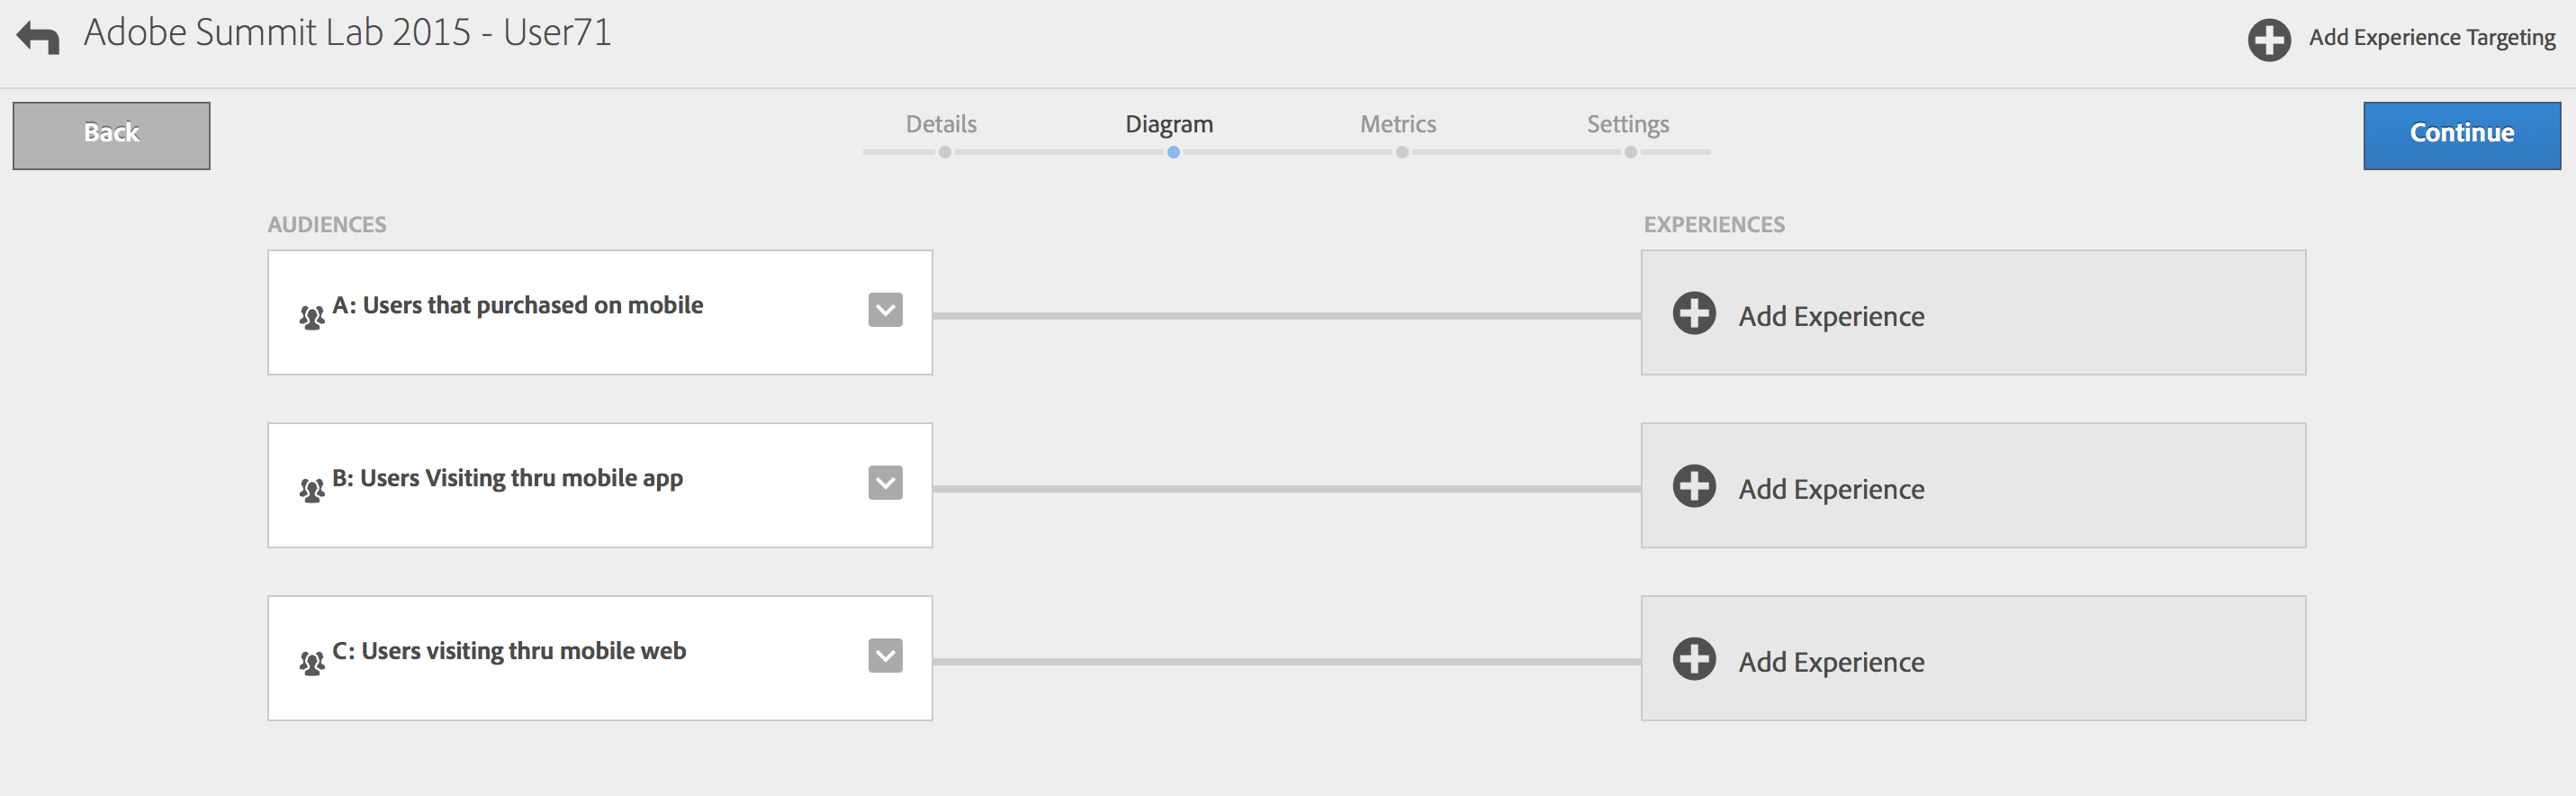Click the Add Experience Targeting label
Image resolution: width=2576 pixels, height=796 pixels.
(x=2431, y=38)
